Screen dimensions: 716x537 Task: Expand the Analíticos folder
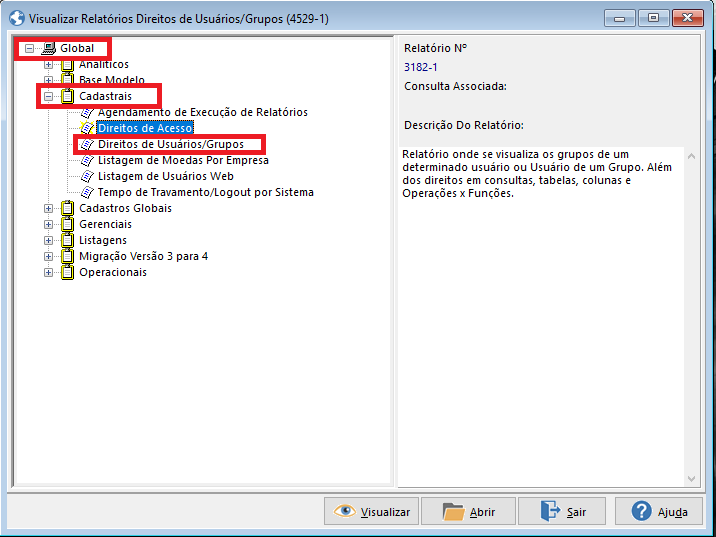[x=48, y=65]
